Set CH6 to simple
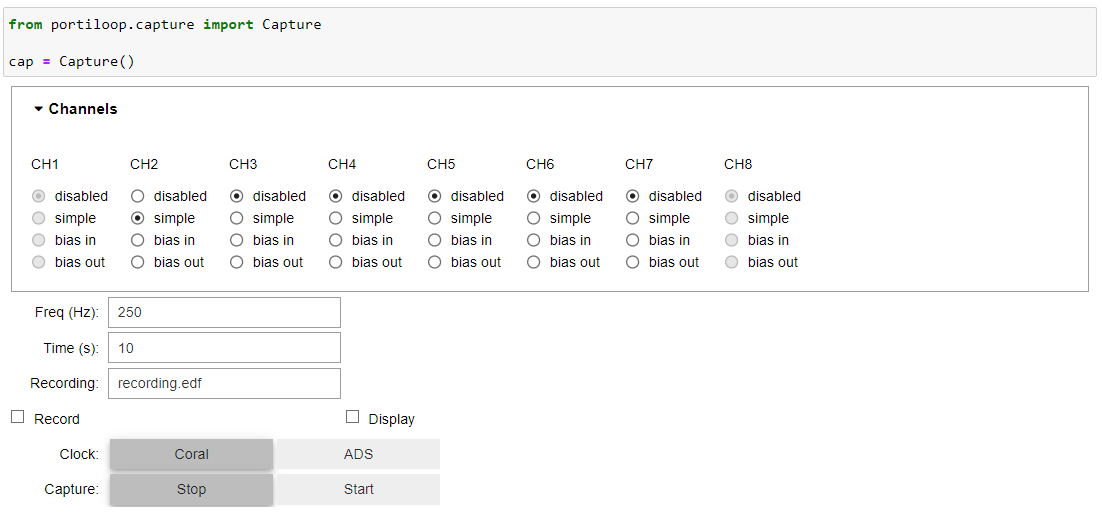Viewport: 1102px width, 513px height. click(x=534, y=219)
